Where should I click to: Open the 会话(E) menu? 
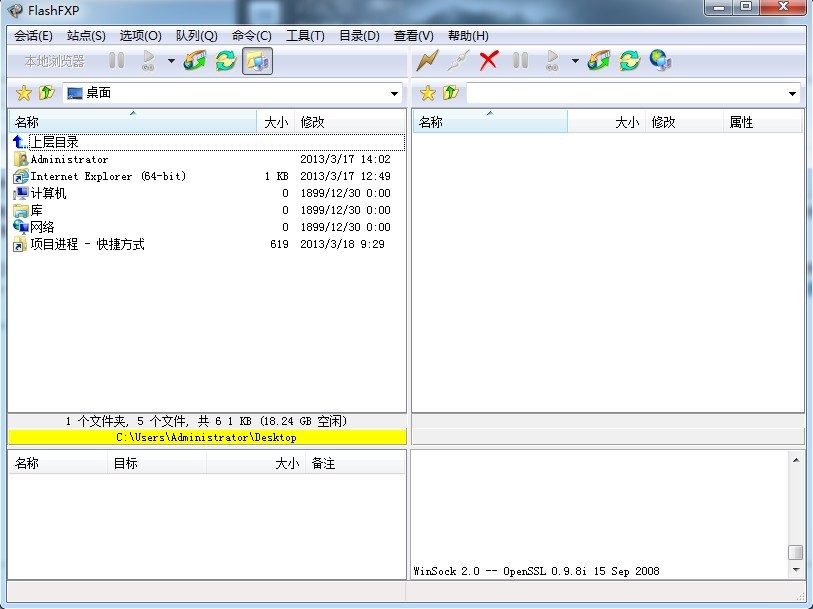tap(33, 36)
